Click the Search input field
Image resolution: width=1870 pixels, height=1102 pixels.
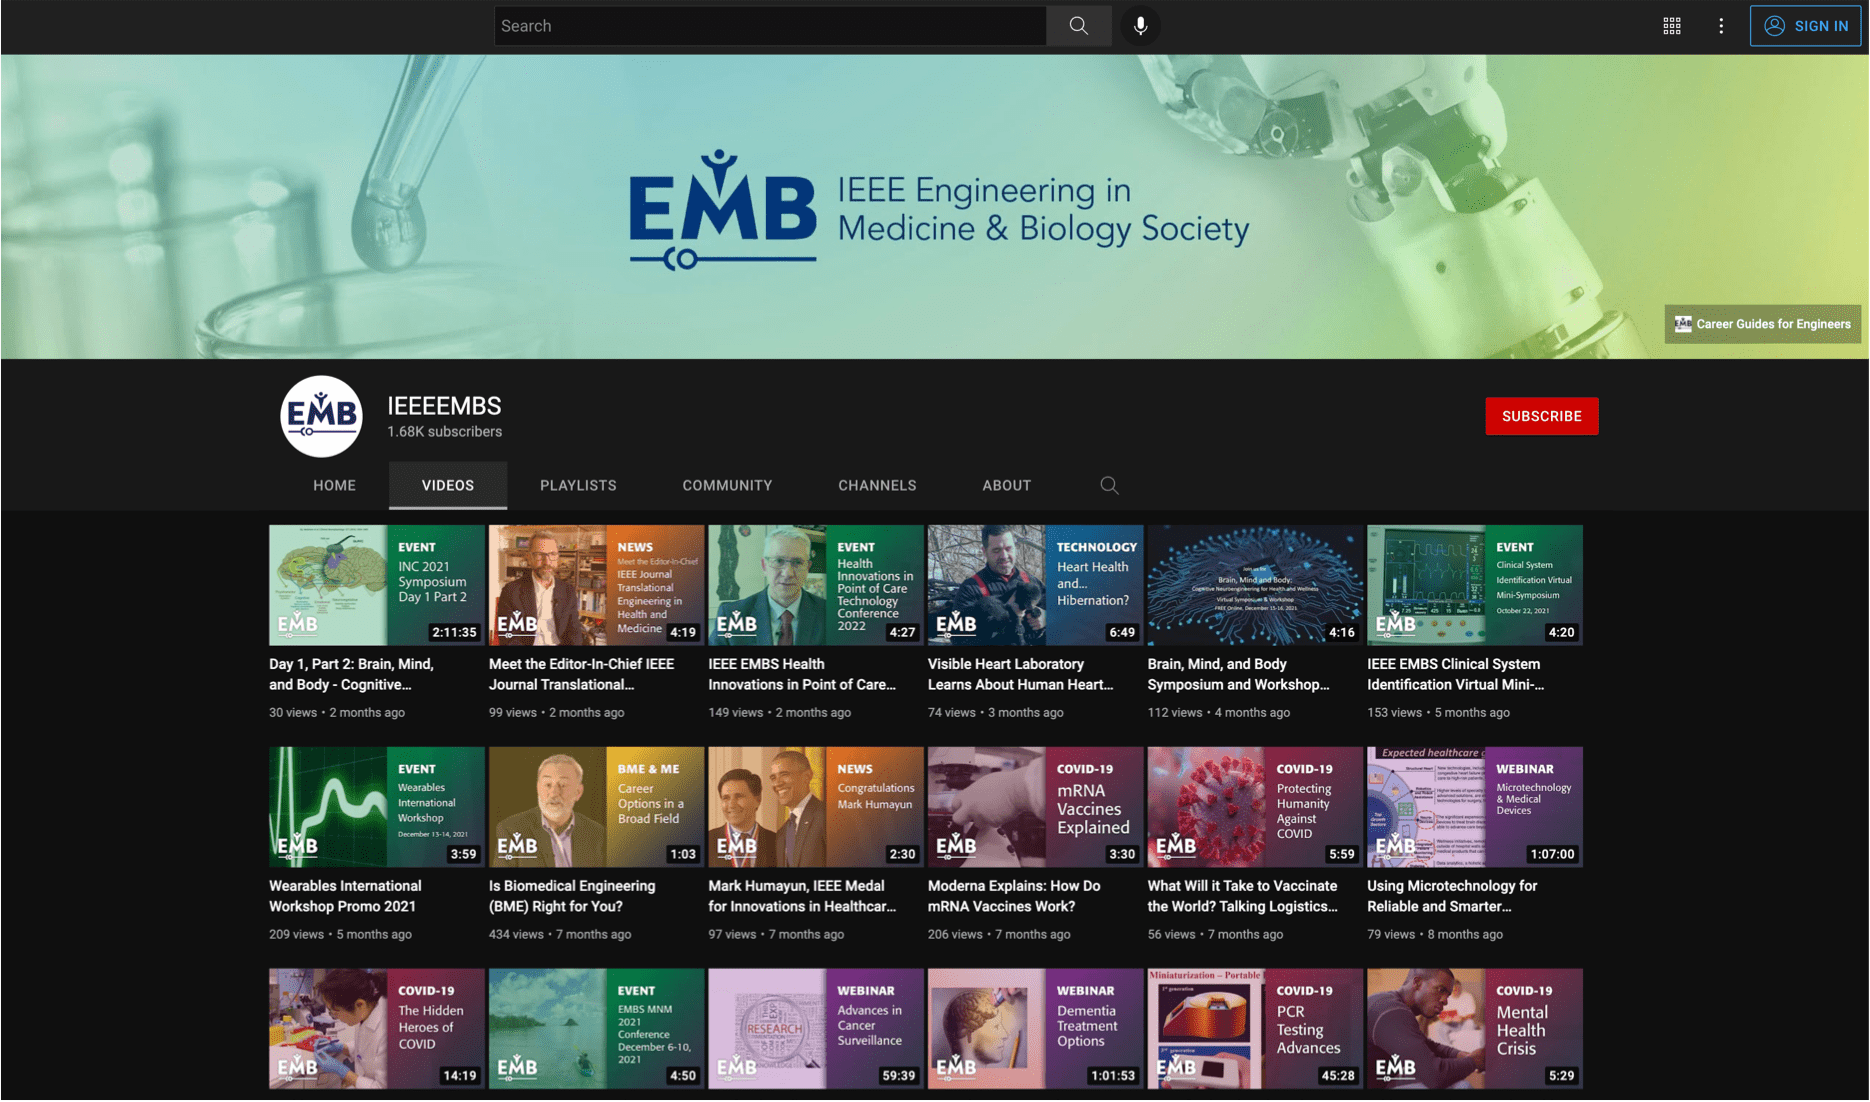(x=770, y=26)
